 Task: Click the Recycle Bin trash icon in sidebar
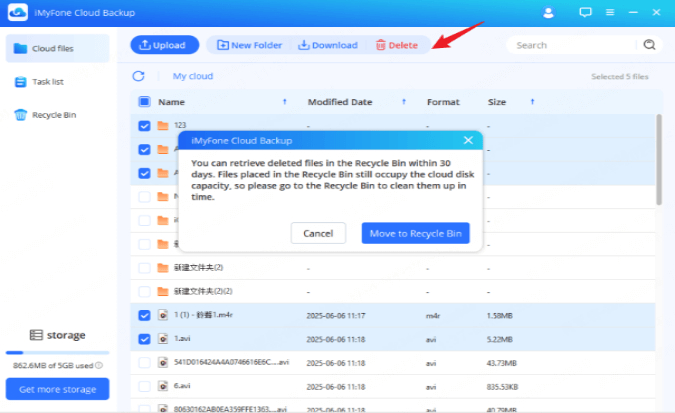(x=20, y=115)
